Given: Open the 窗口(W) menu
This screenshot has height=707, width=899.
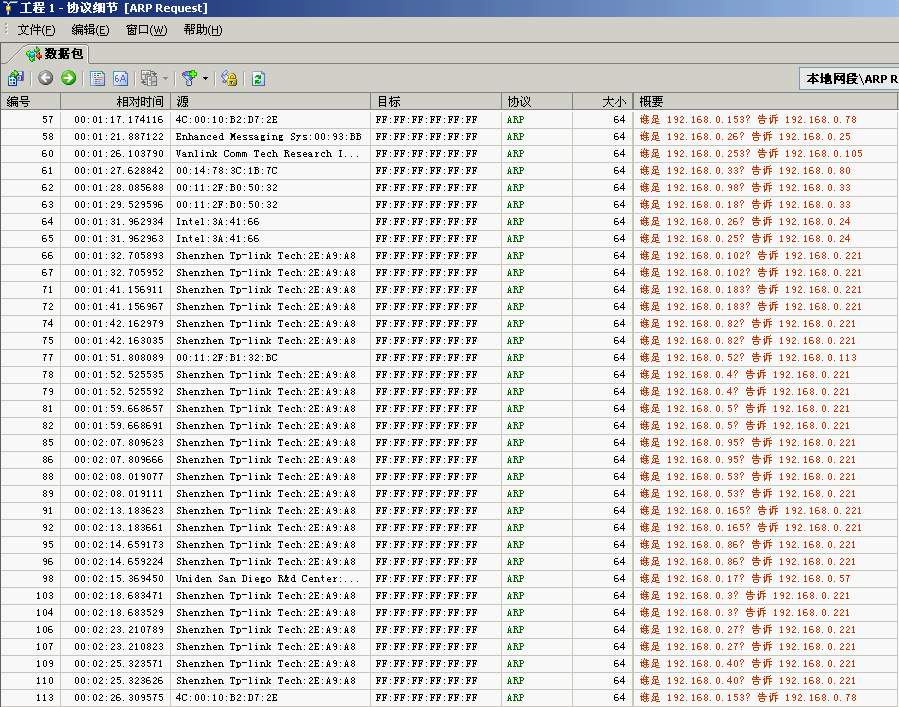Looking at the screenshot, I should (x=146, y=30).
